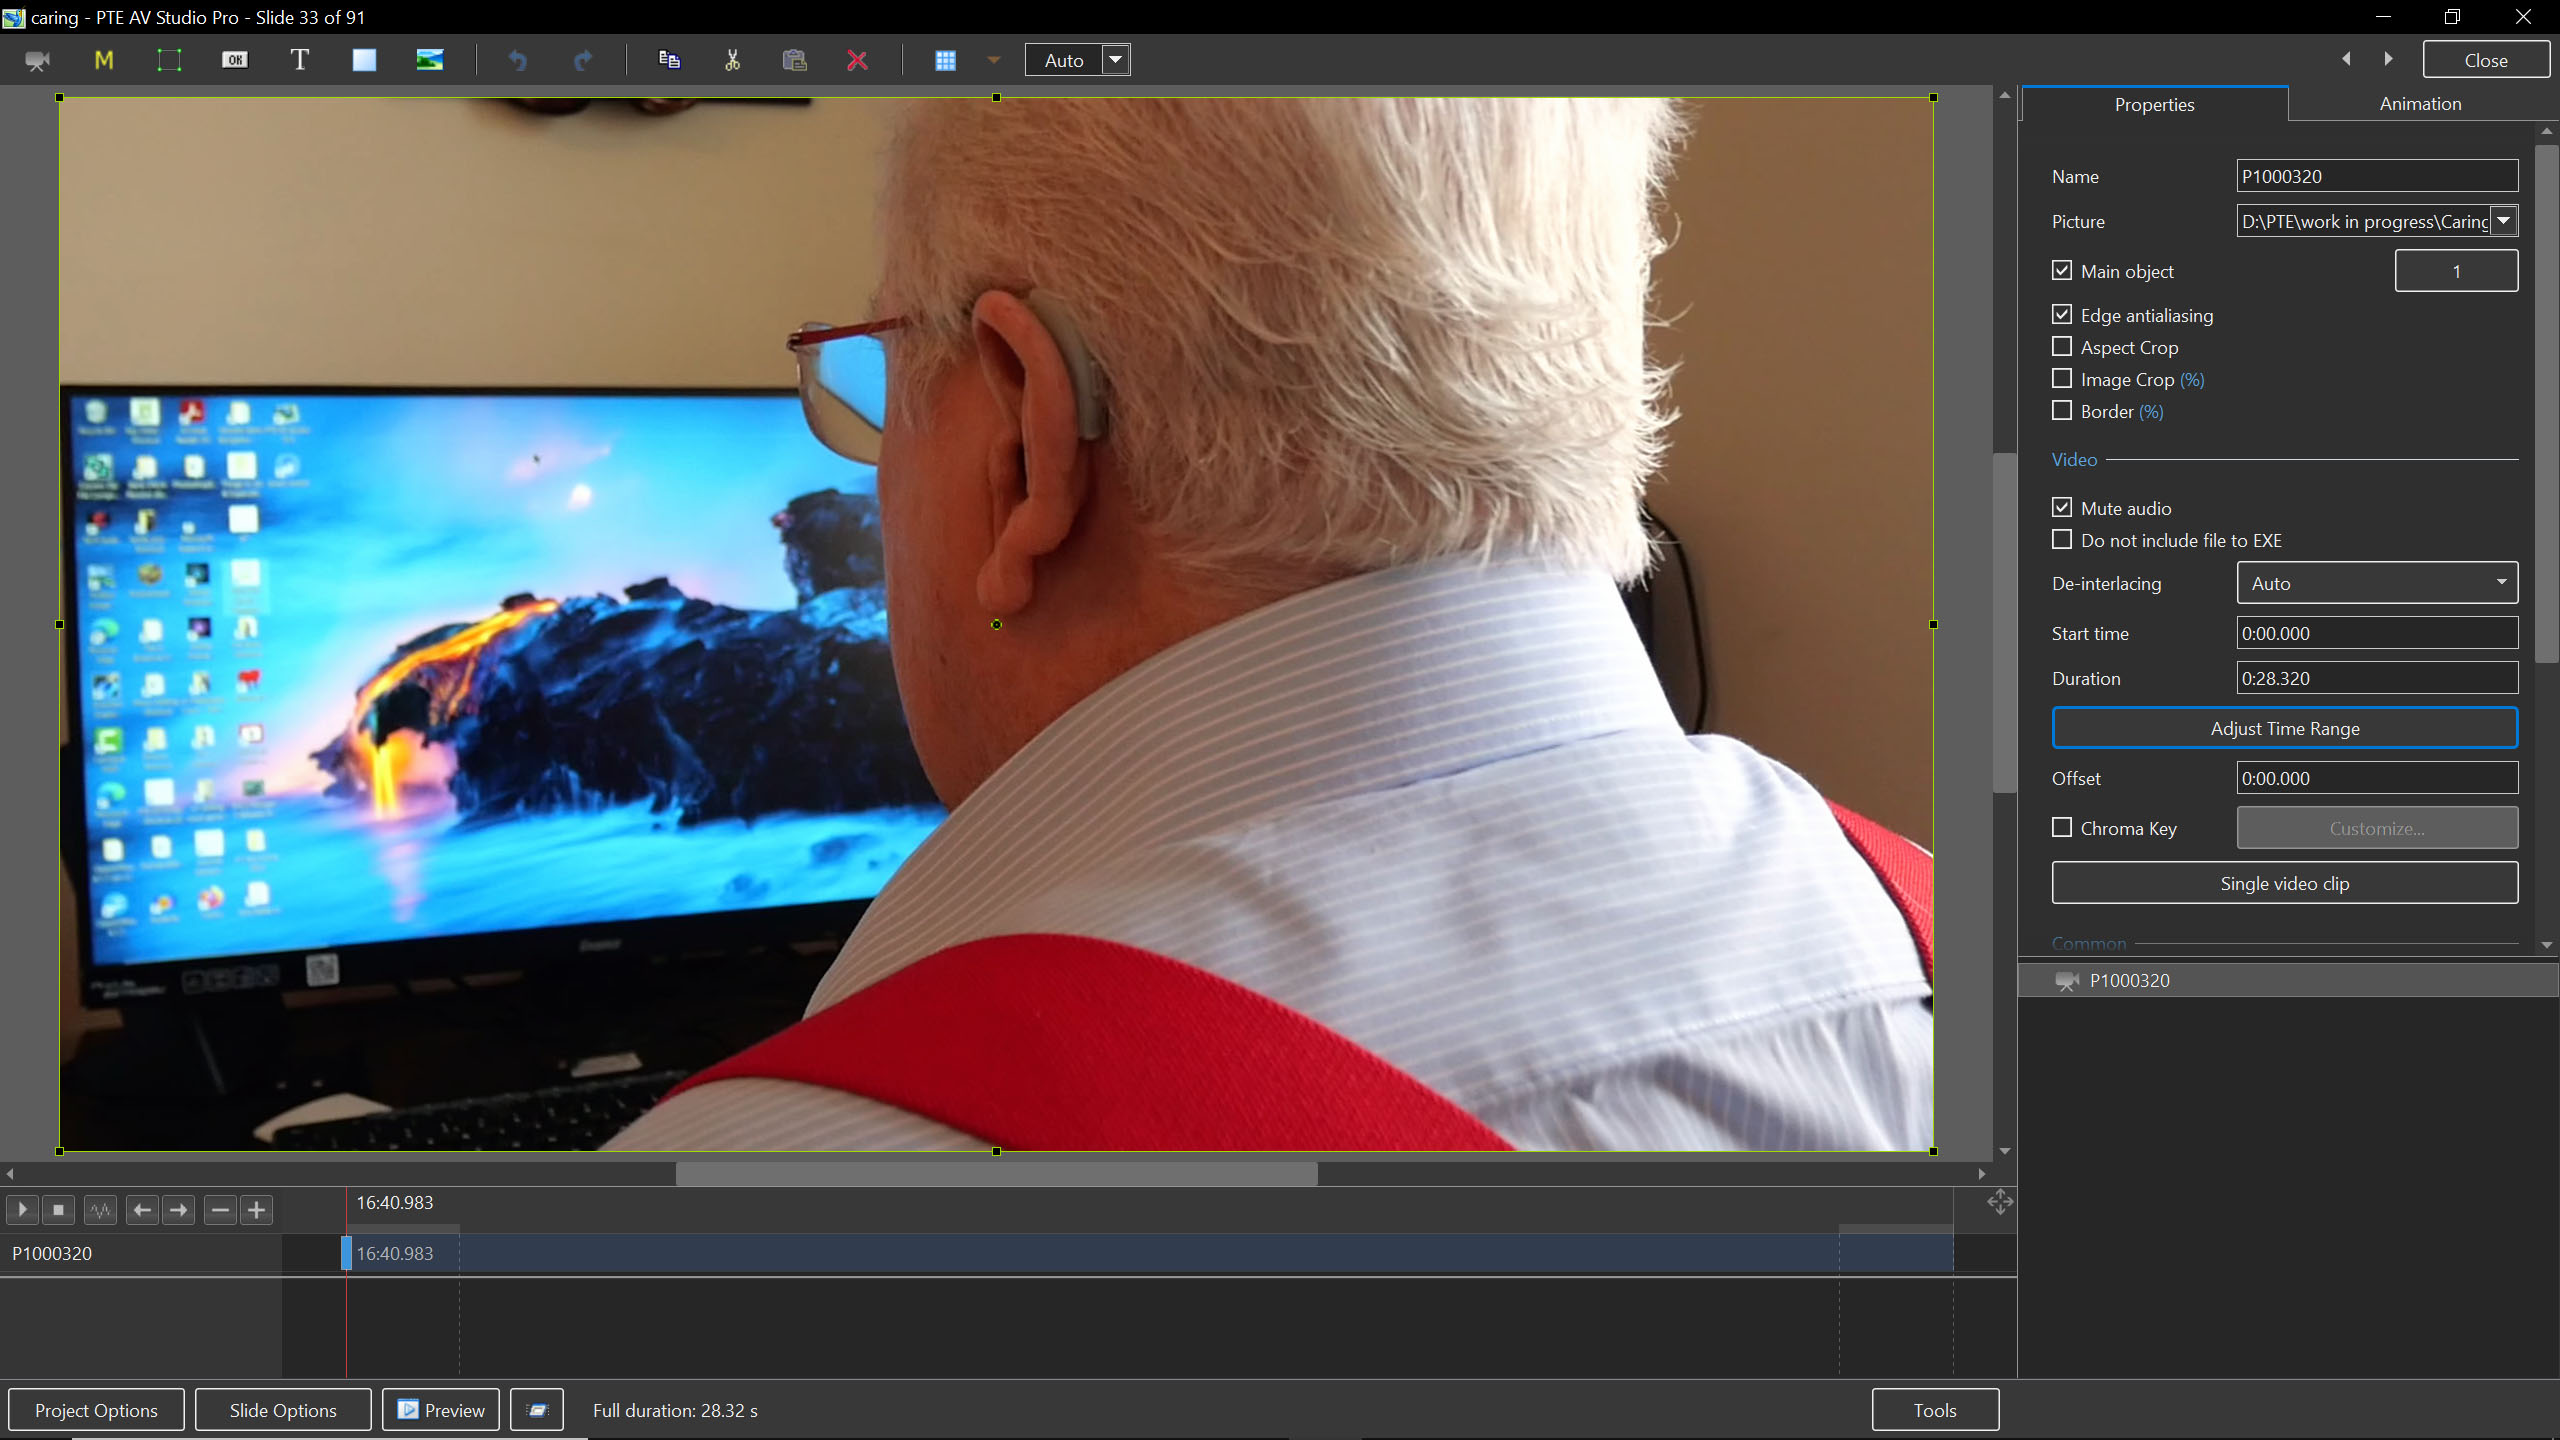Add an image via the landscape picture icon
Screen dimensions: 2560x1440
(x=430, y=60)
